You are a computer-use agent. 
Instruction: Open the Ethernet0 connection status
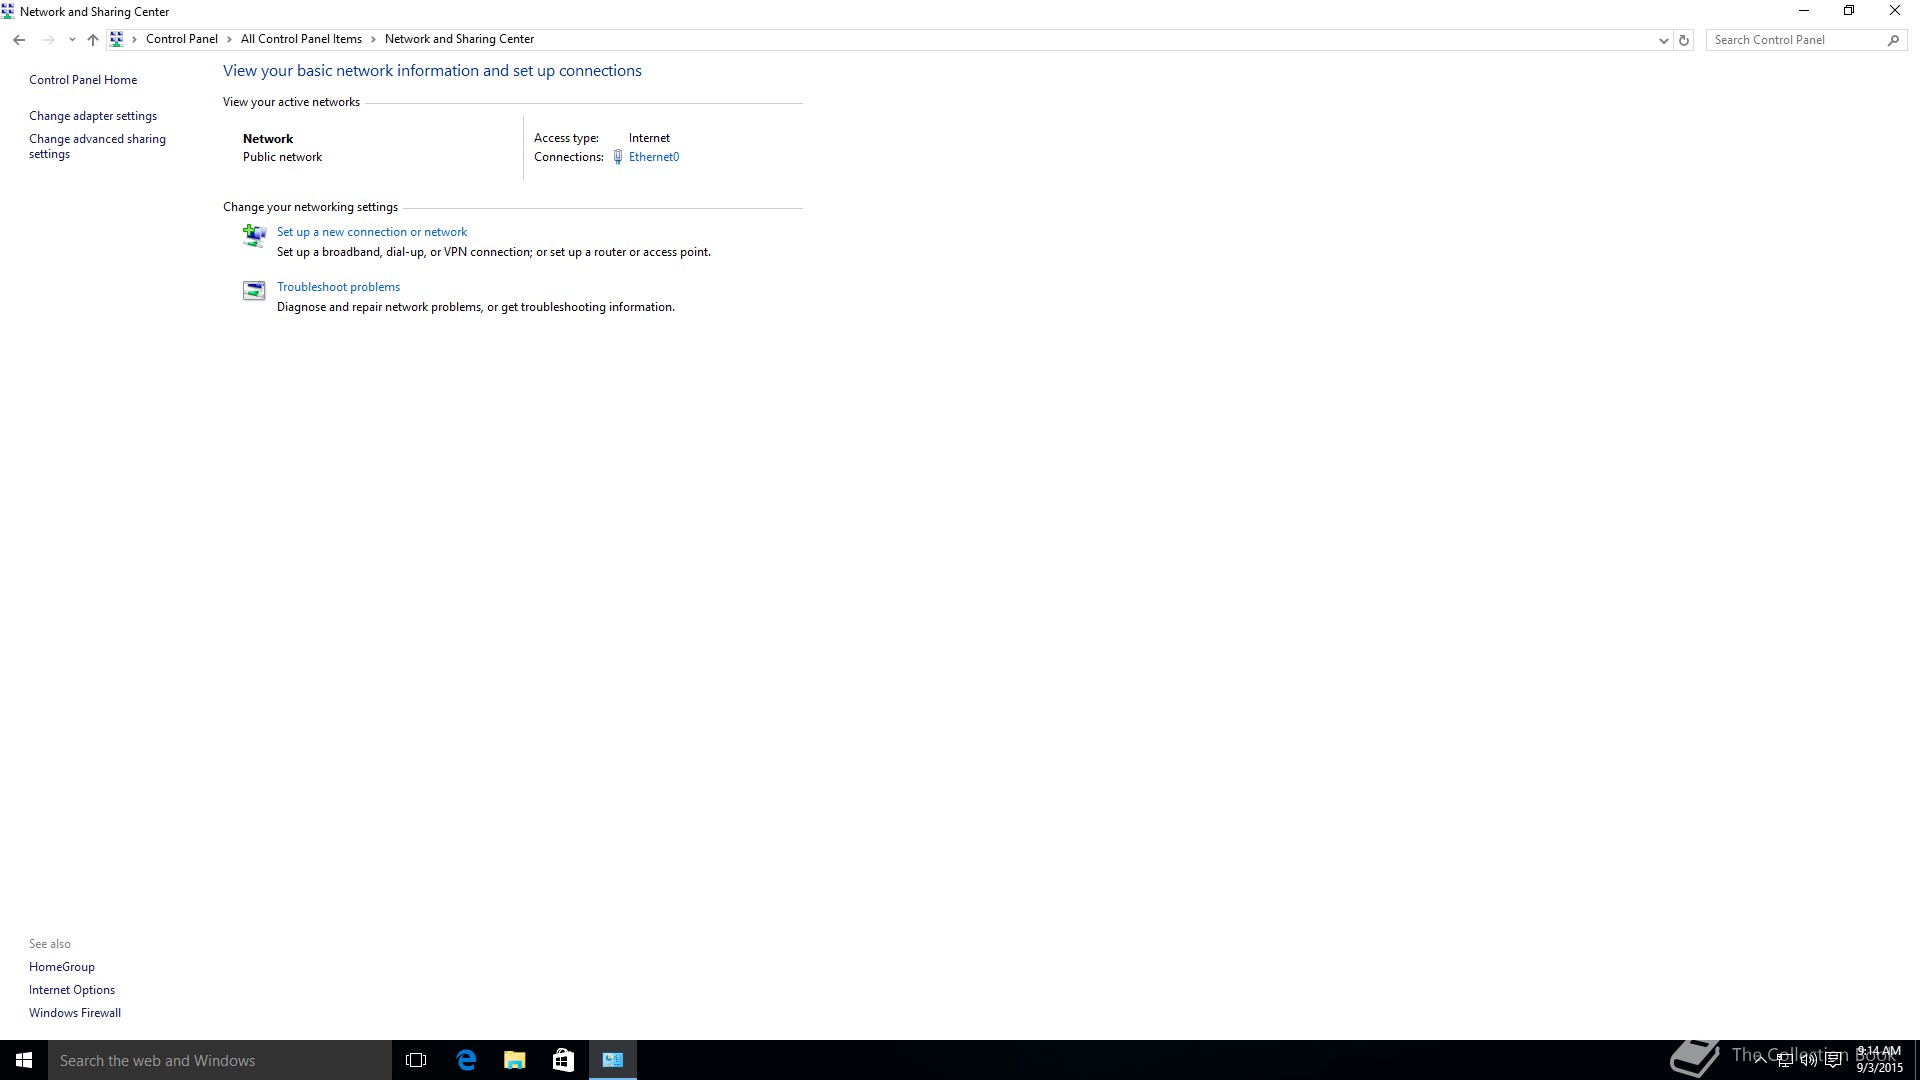(654, 157)
